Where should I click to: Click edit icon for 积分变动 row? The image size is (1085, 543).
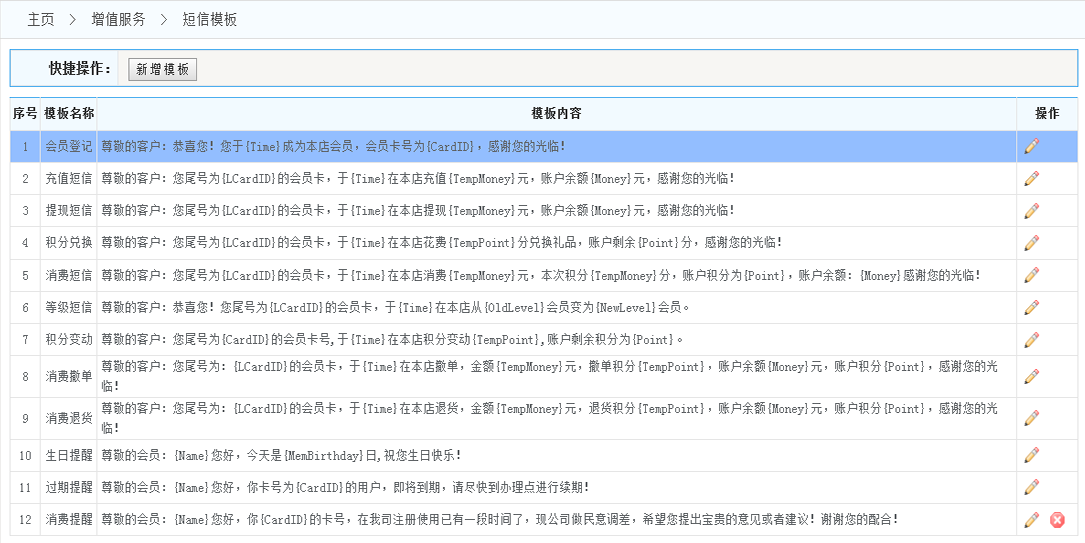(1032, 340)
